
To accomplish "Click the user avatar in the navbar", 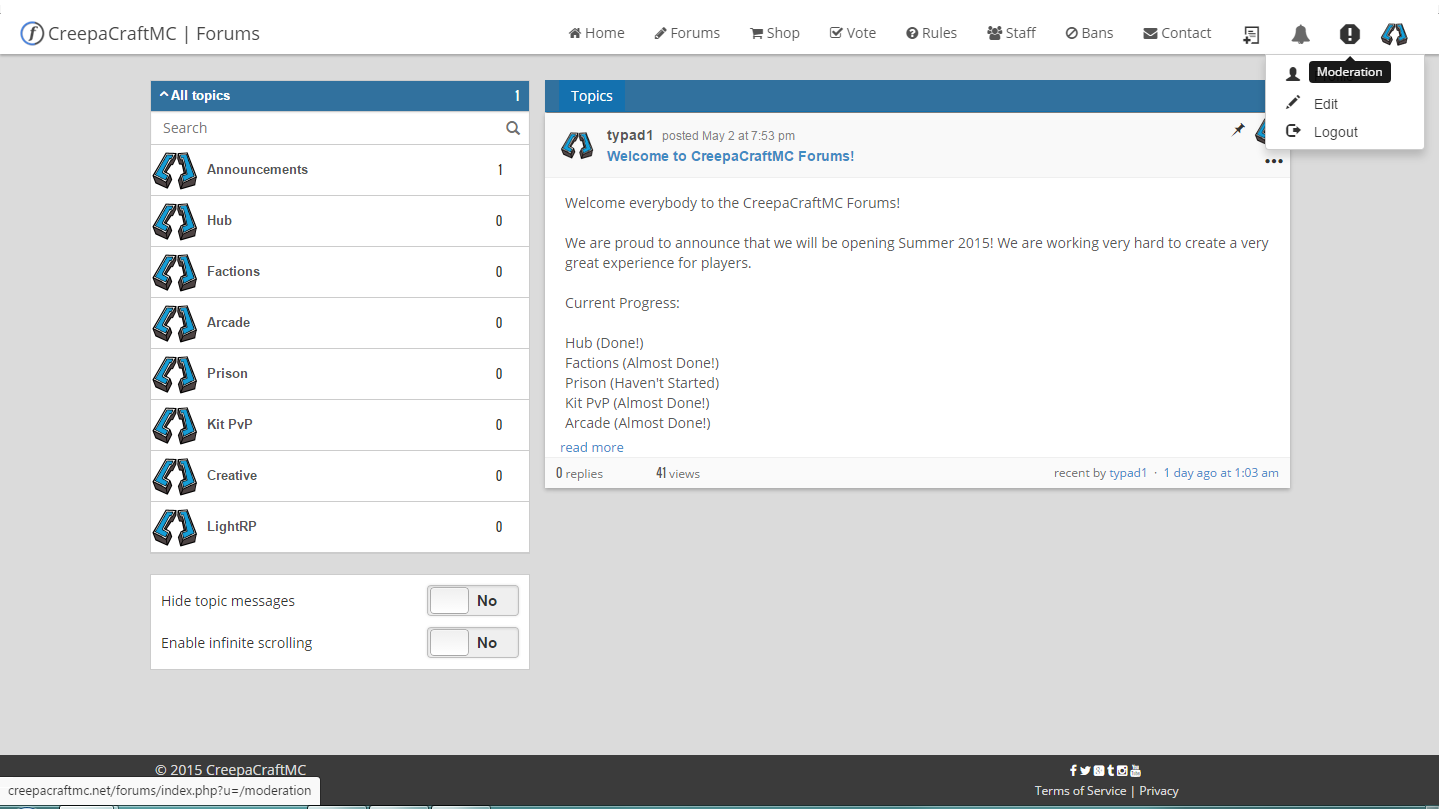I will pyautogui.click(x=1394, y=34).
